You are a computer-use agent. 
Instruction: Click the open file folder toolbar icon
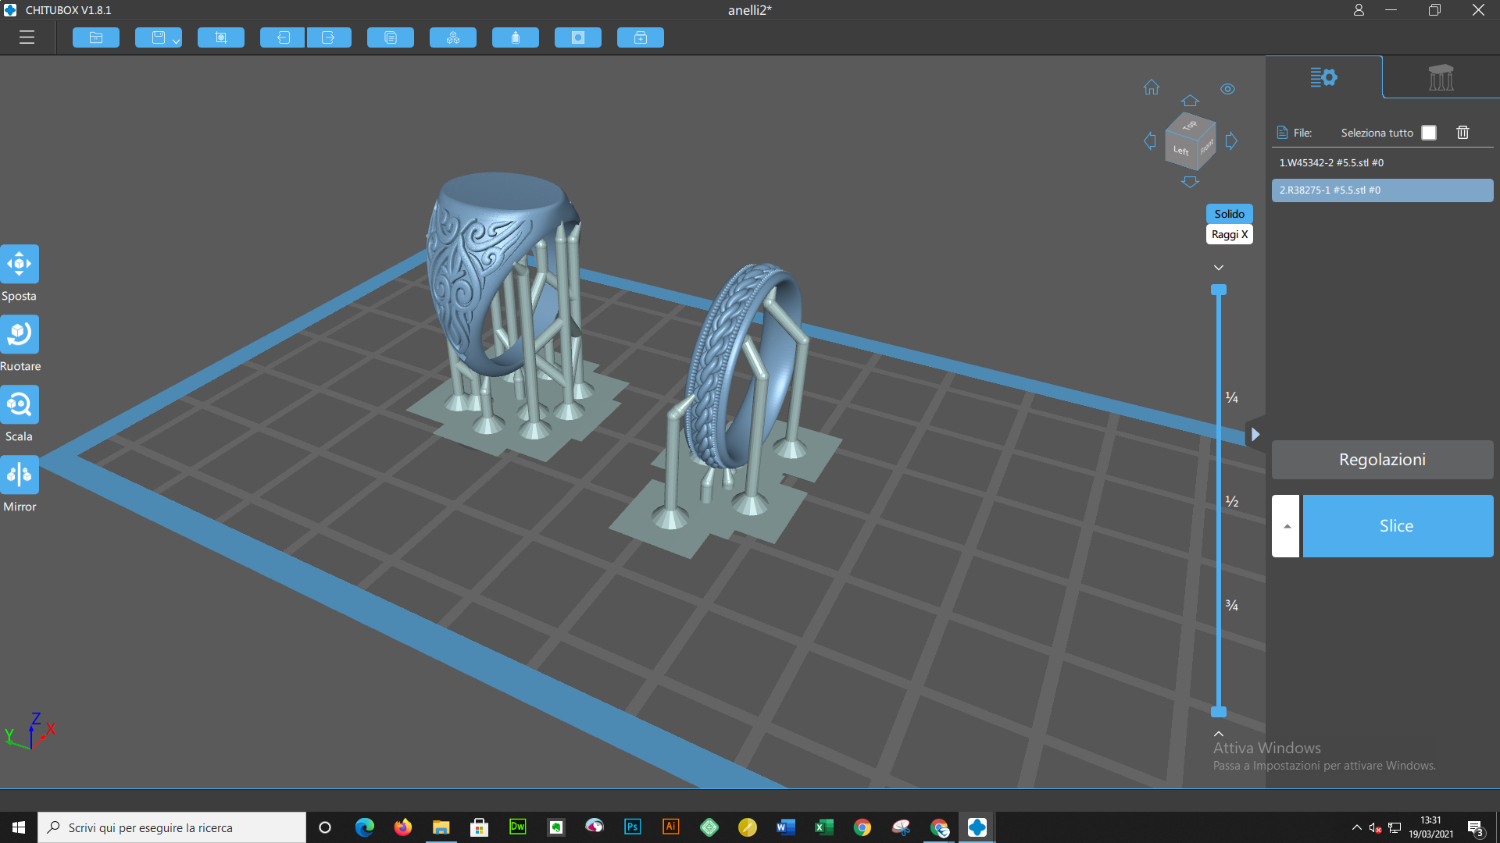(x=96, y=38)
